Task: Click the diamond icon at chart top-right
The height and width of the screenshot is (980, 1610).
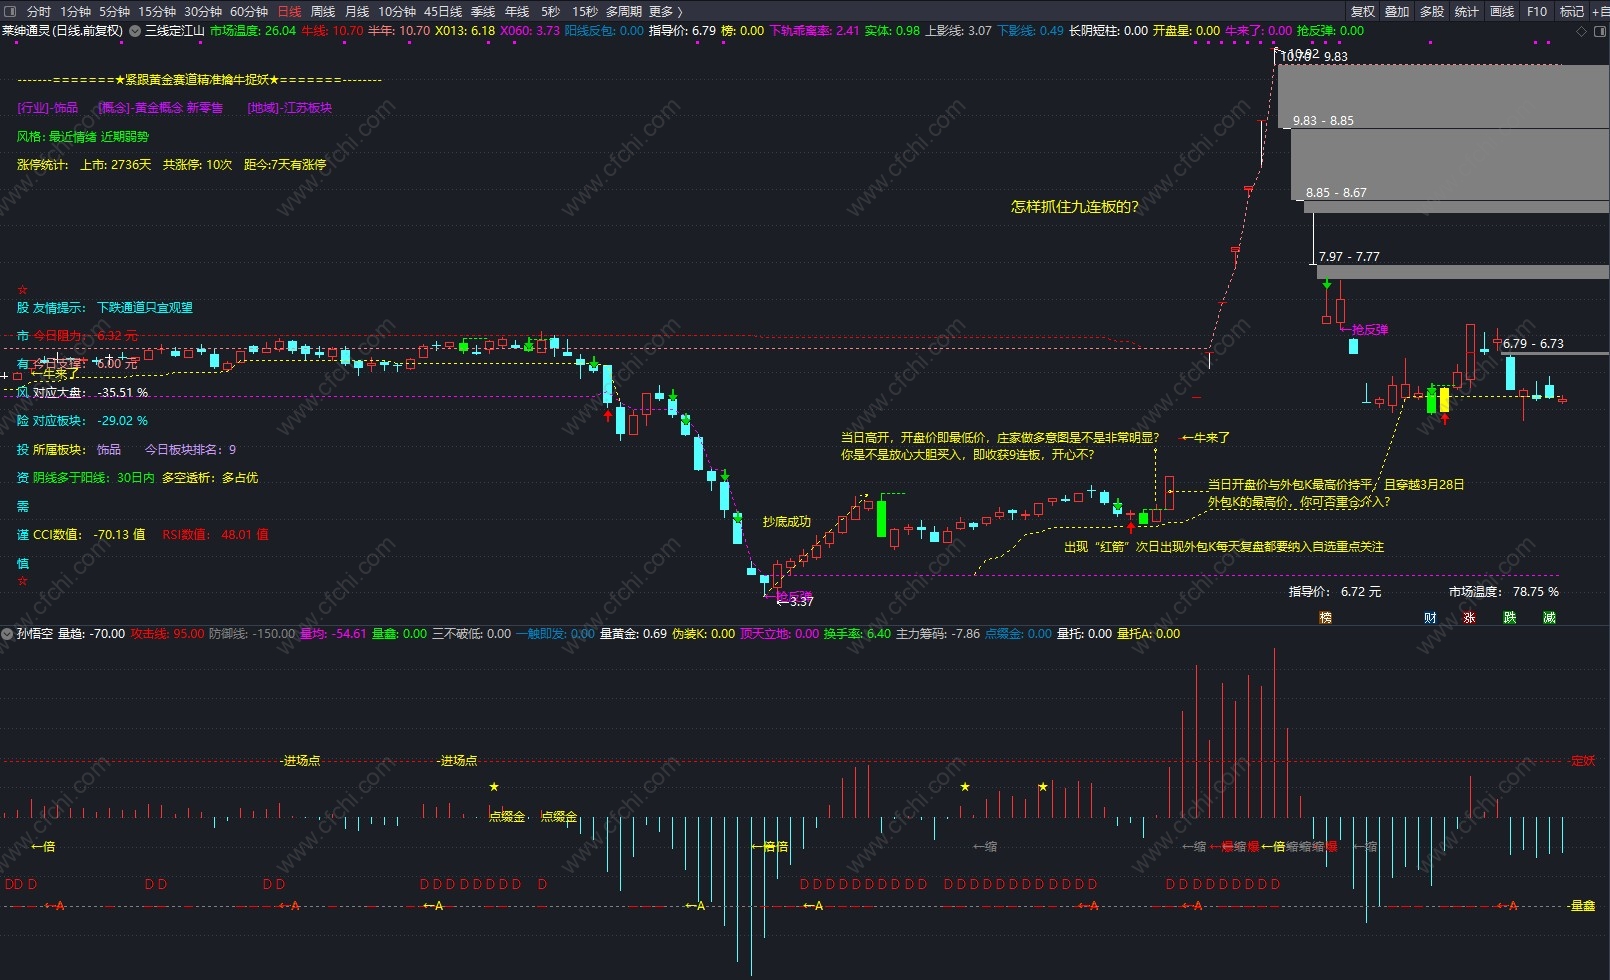Action: [1581, 31]
